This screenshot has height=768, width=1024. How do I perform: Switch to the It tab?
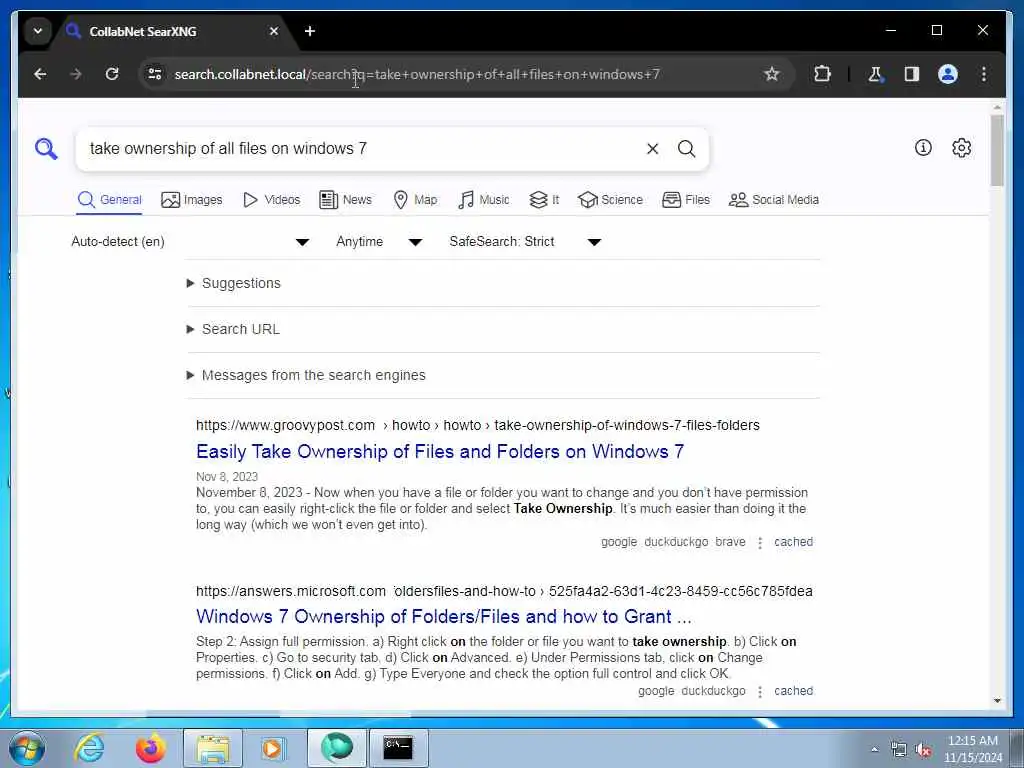[543, 200]
